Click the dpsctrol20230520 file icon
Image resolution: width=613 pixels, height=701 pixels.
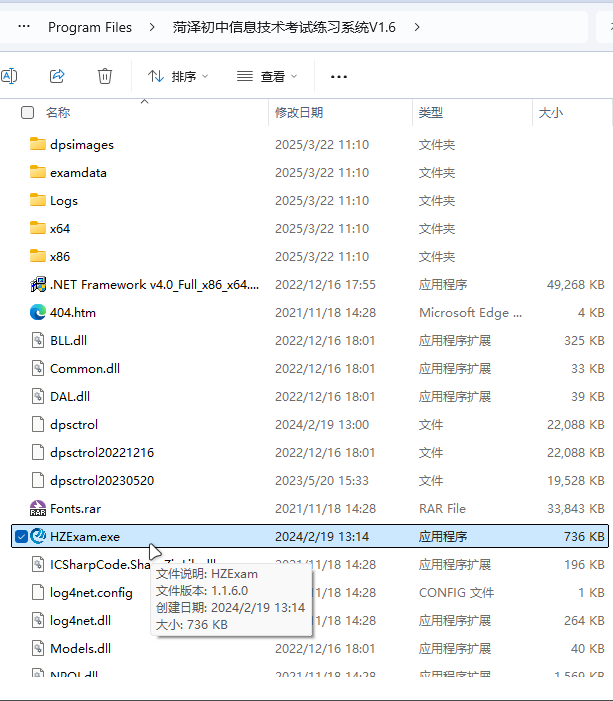(x=38, y=480)
